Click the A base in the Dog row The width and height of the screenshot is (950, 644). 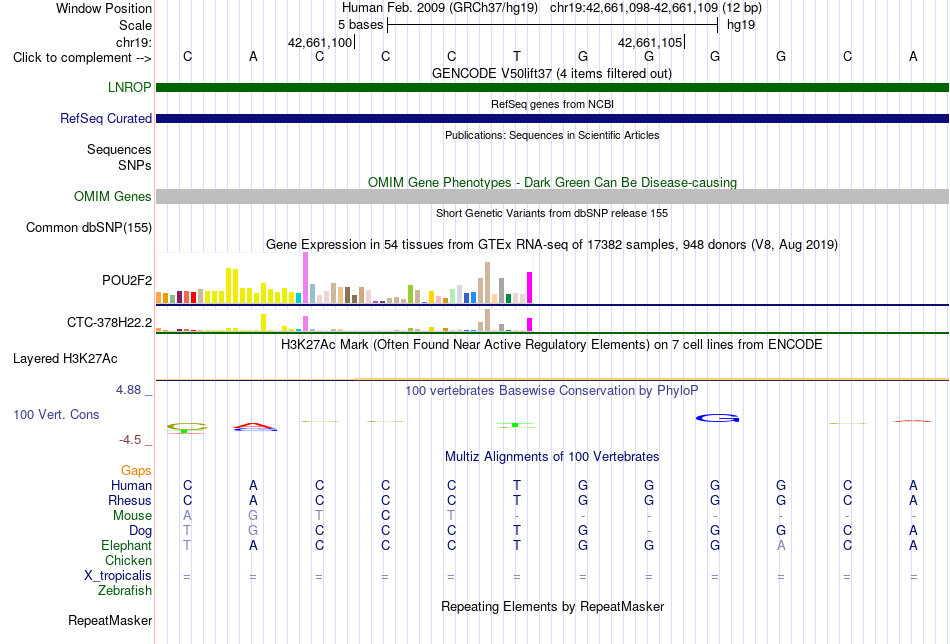[x=913, y=531]
